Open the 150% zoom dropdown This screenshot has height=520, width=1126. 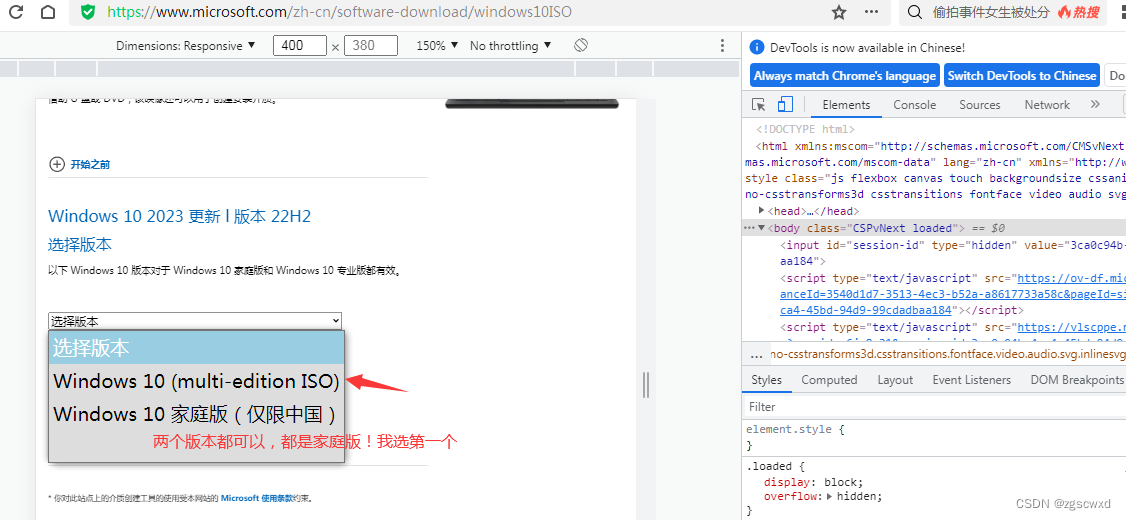pos(437,45)
